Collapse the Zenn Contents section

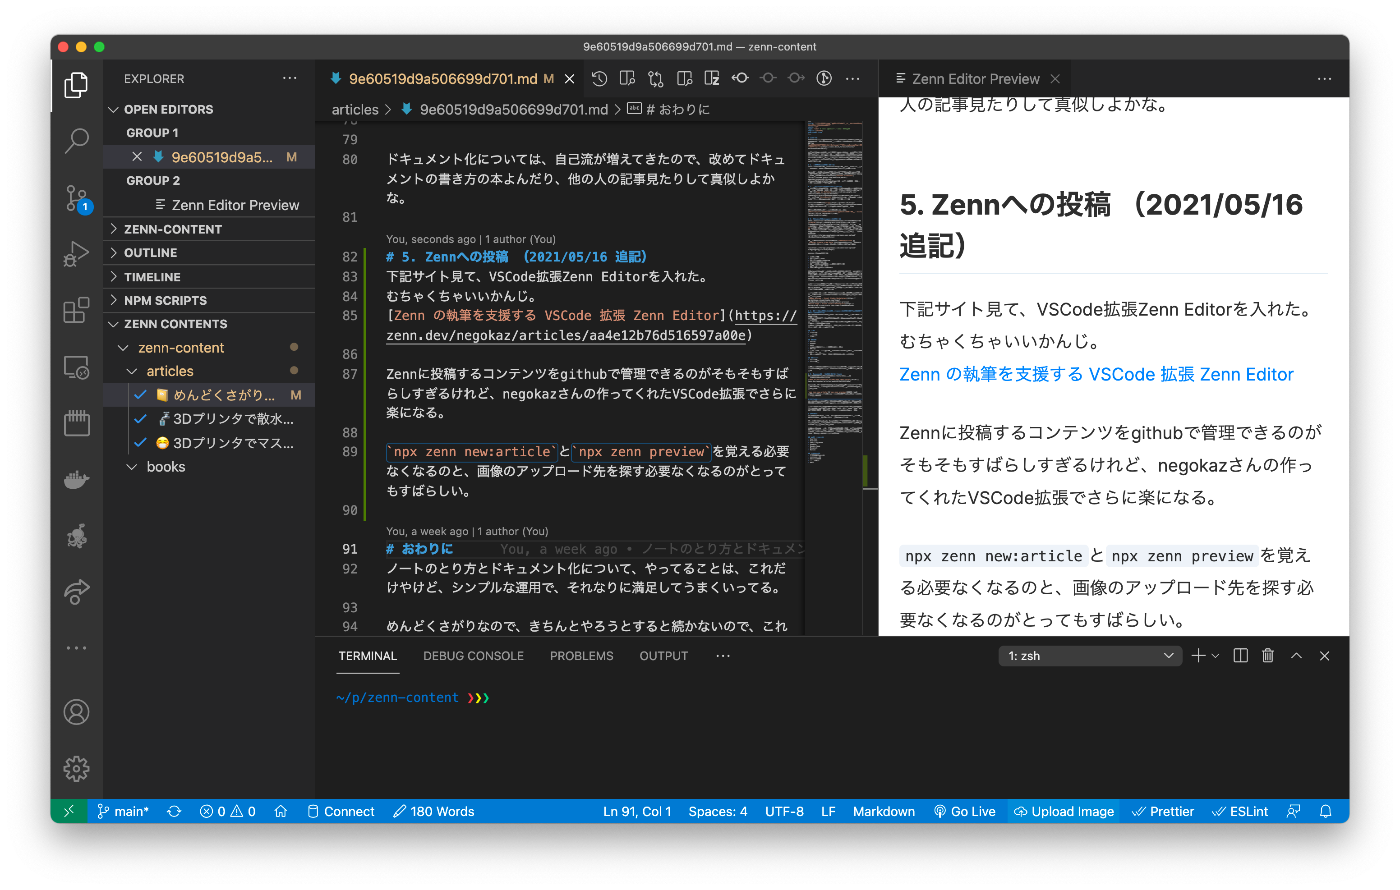click(209, 324)
